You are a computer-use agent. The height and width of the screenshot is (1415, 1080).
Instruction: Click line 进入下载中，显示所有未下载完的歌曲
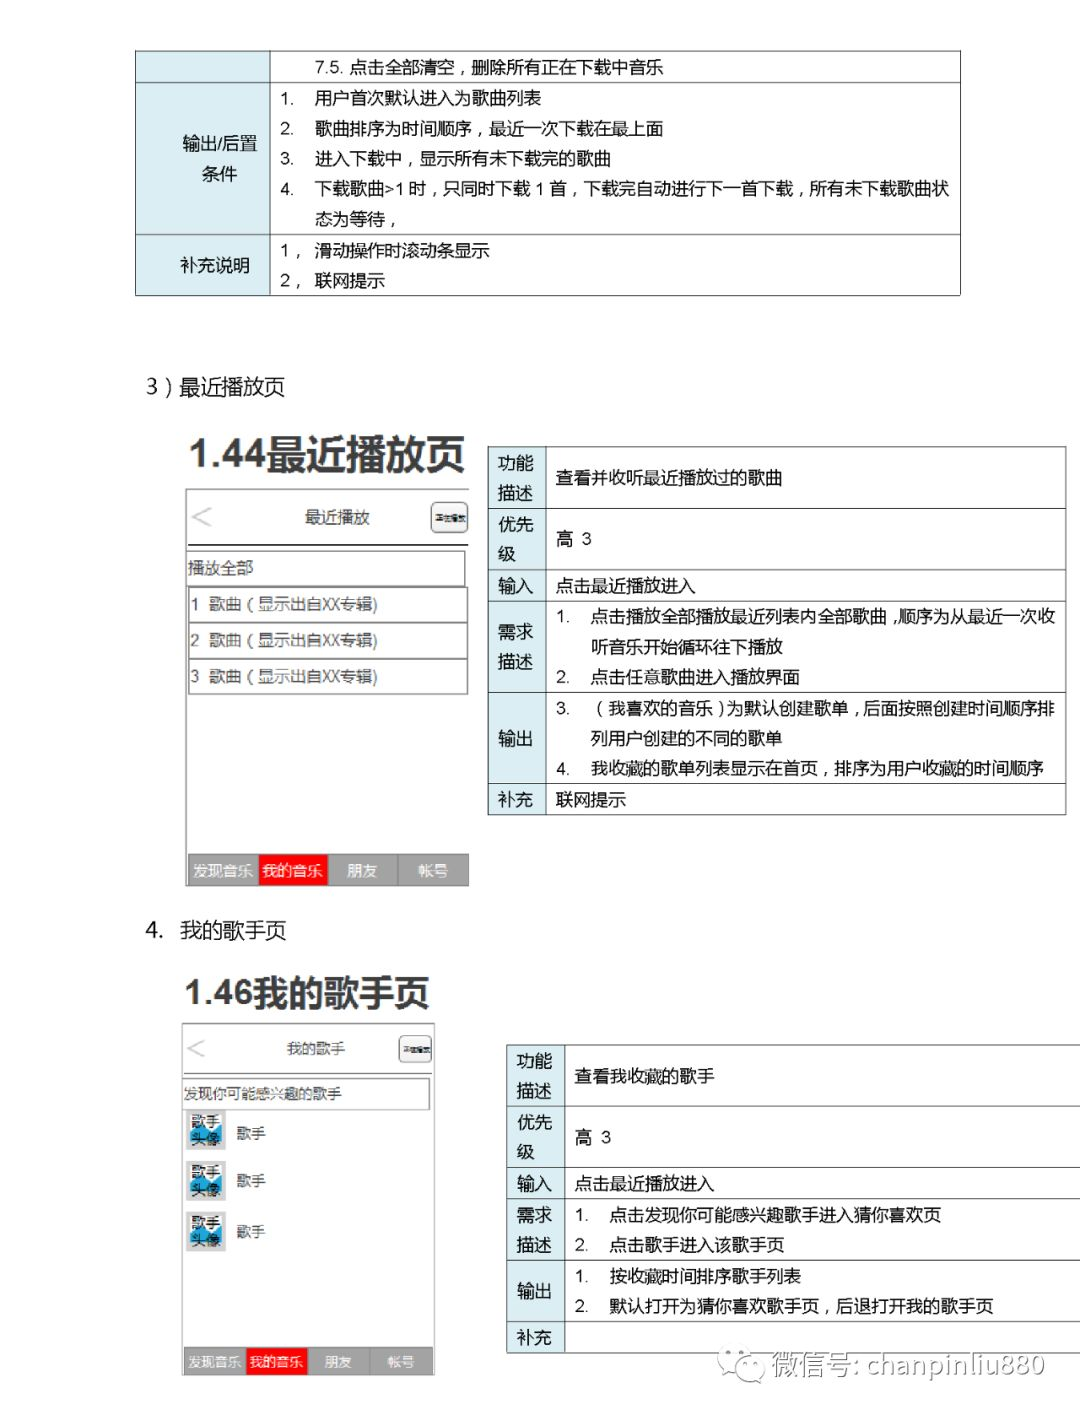(x=462, y=158)
